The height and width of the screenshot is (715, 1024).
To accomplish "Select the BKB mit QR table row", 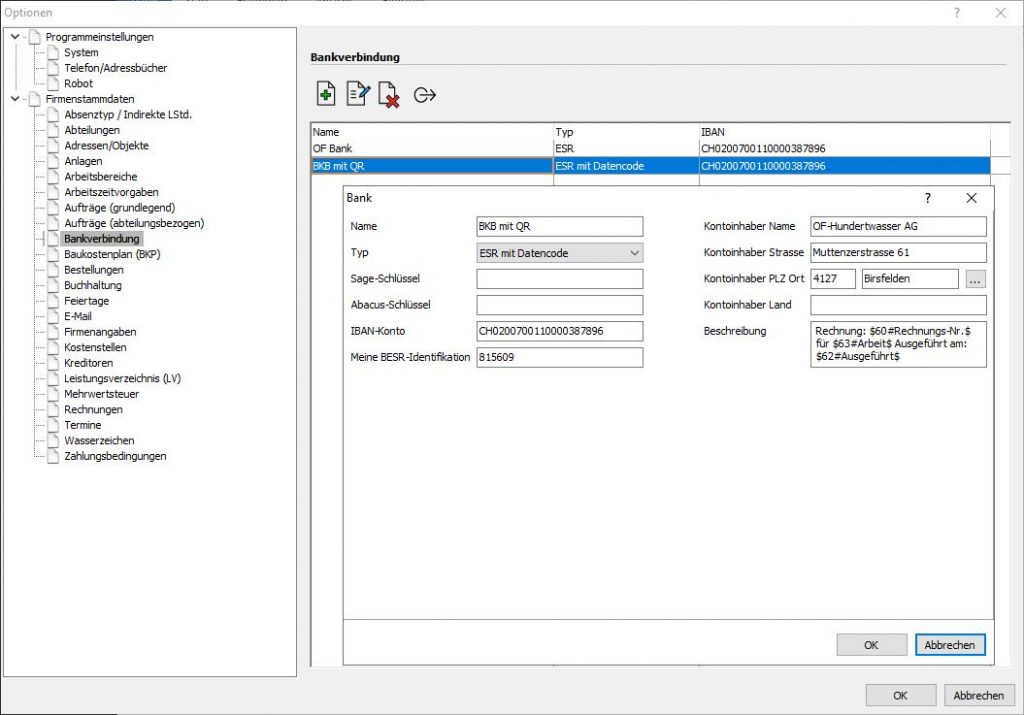I will pos(650,166).
